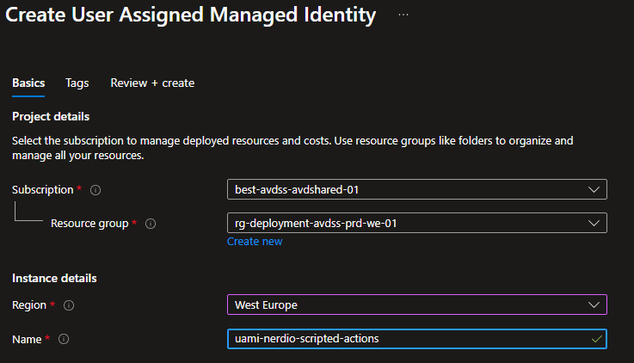The height and width of the screenshot is (363, 634).
Task: Go to the Review + create tab
Action: (152, 83)
